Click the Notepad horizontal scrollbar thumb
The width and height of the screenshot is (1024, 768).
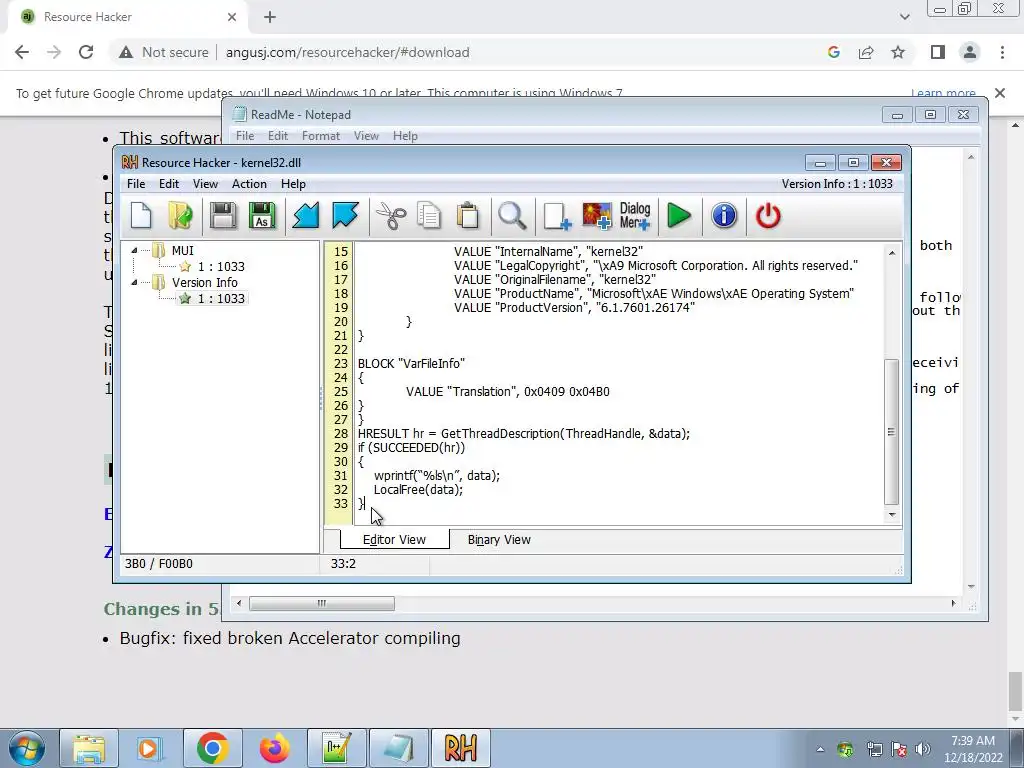click(x=321, y=603)
